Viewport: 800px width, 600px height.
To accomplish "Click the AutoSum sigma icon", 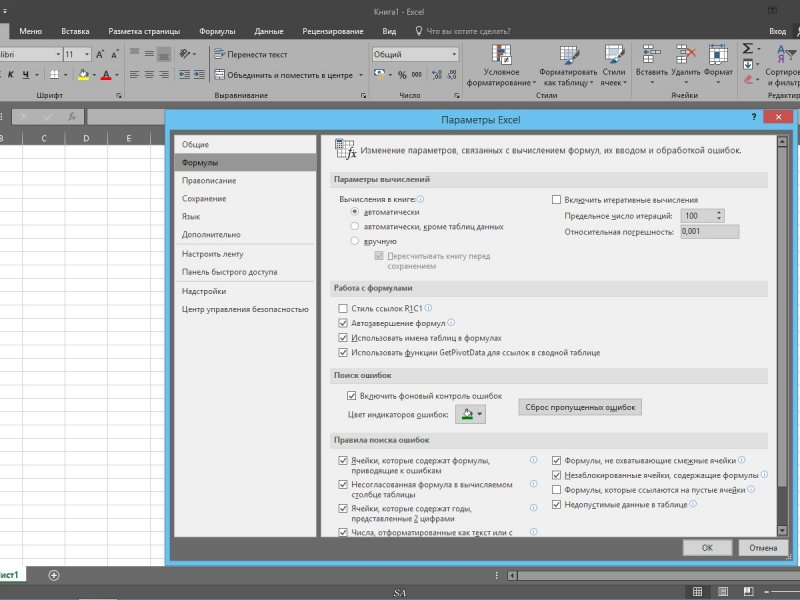I will pos(747,48).
